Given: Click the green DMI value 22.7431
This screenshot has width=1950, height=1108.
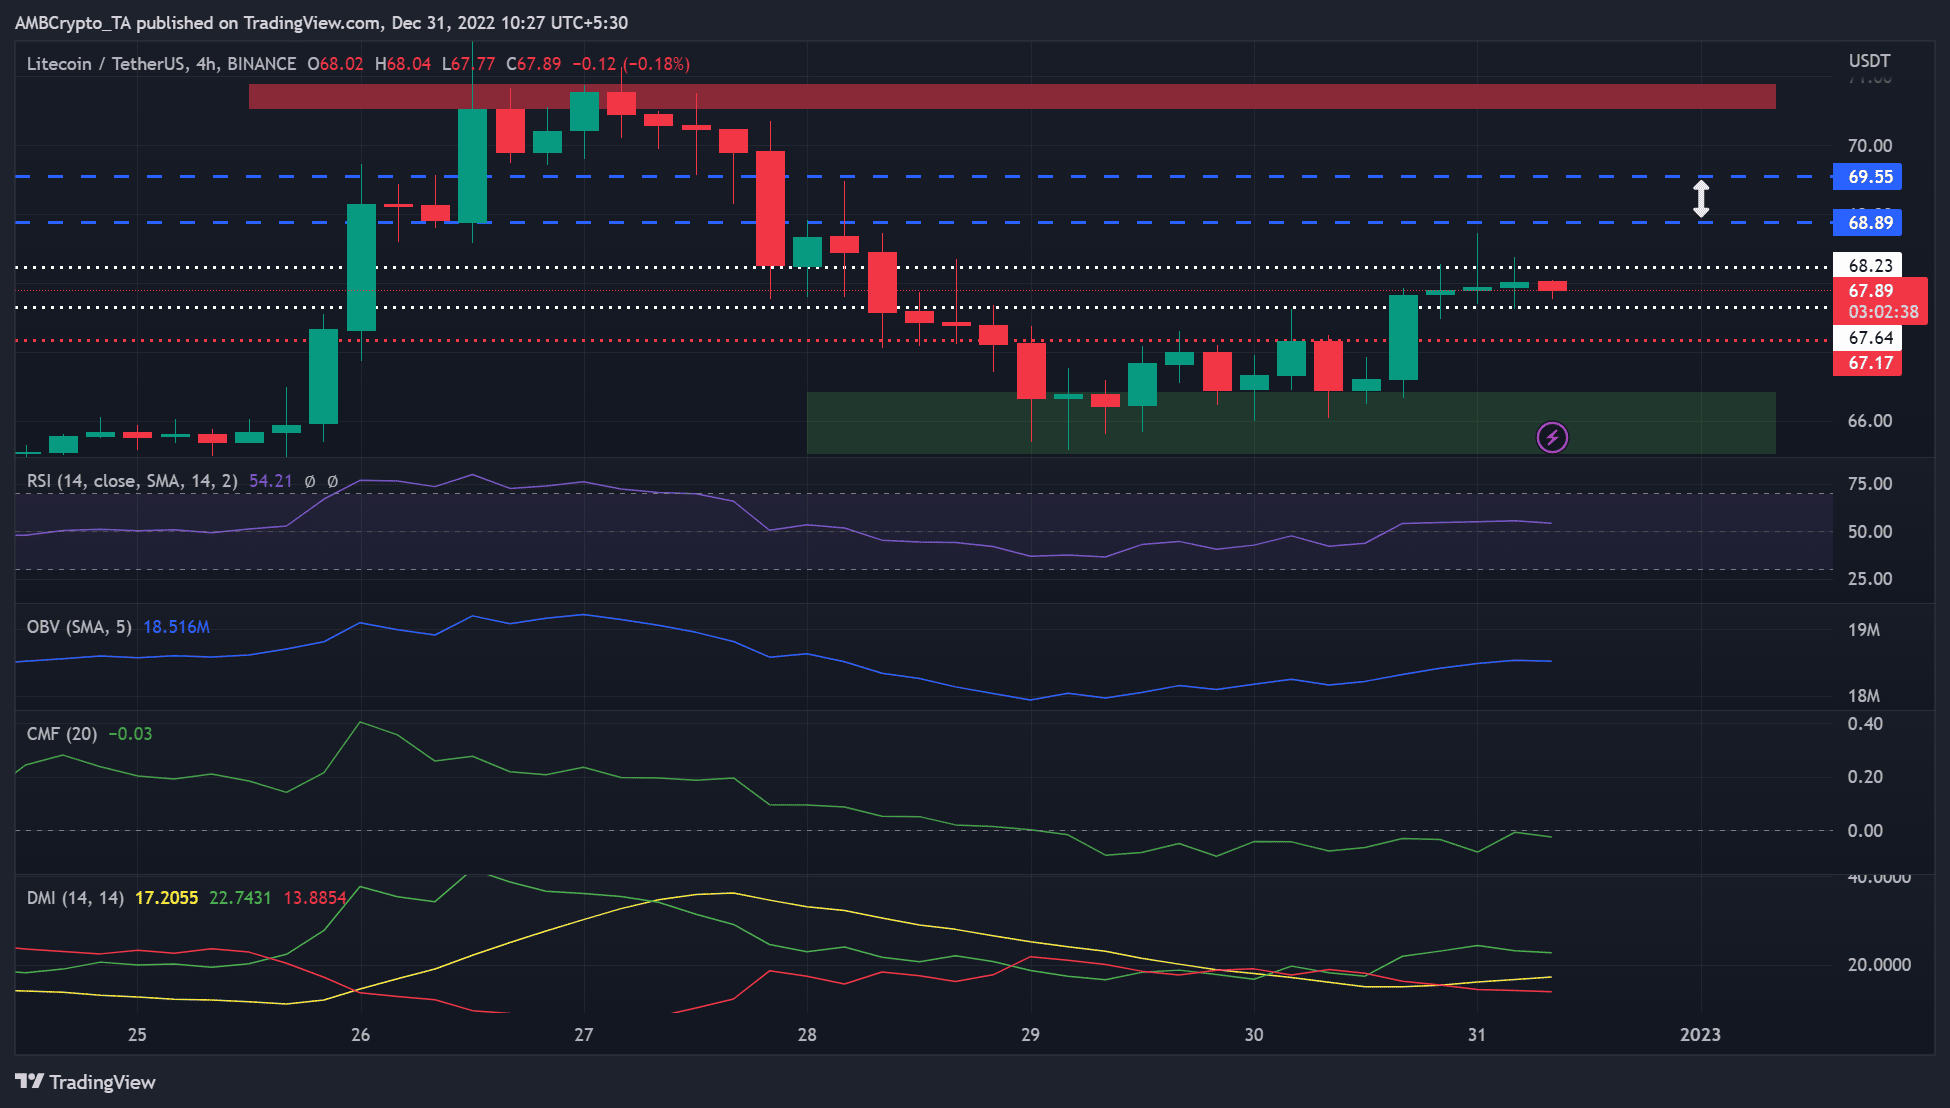Looking at the screenshot, I should point(240,898).
